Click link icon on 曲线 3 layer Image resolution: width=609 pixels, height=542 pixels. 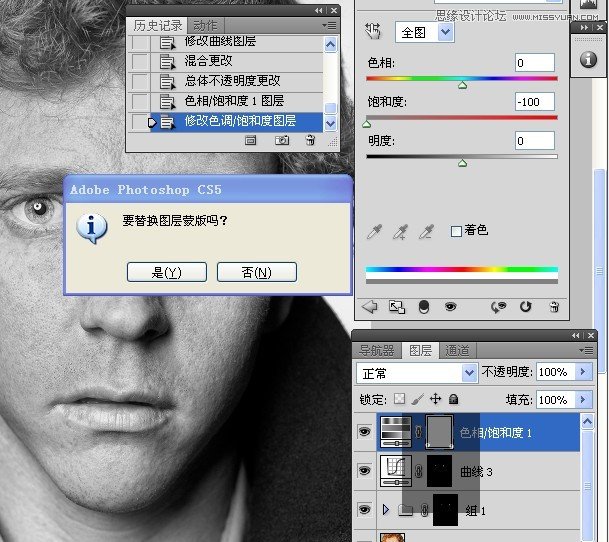point(419,471)
